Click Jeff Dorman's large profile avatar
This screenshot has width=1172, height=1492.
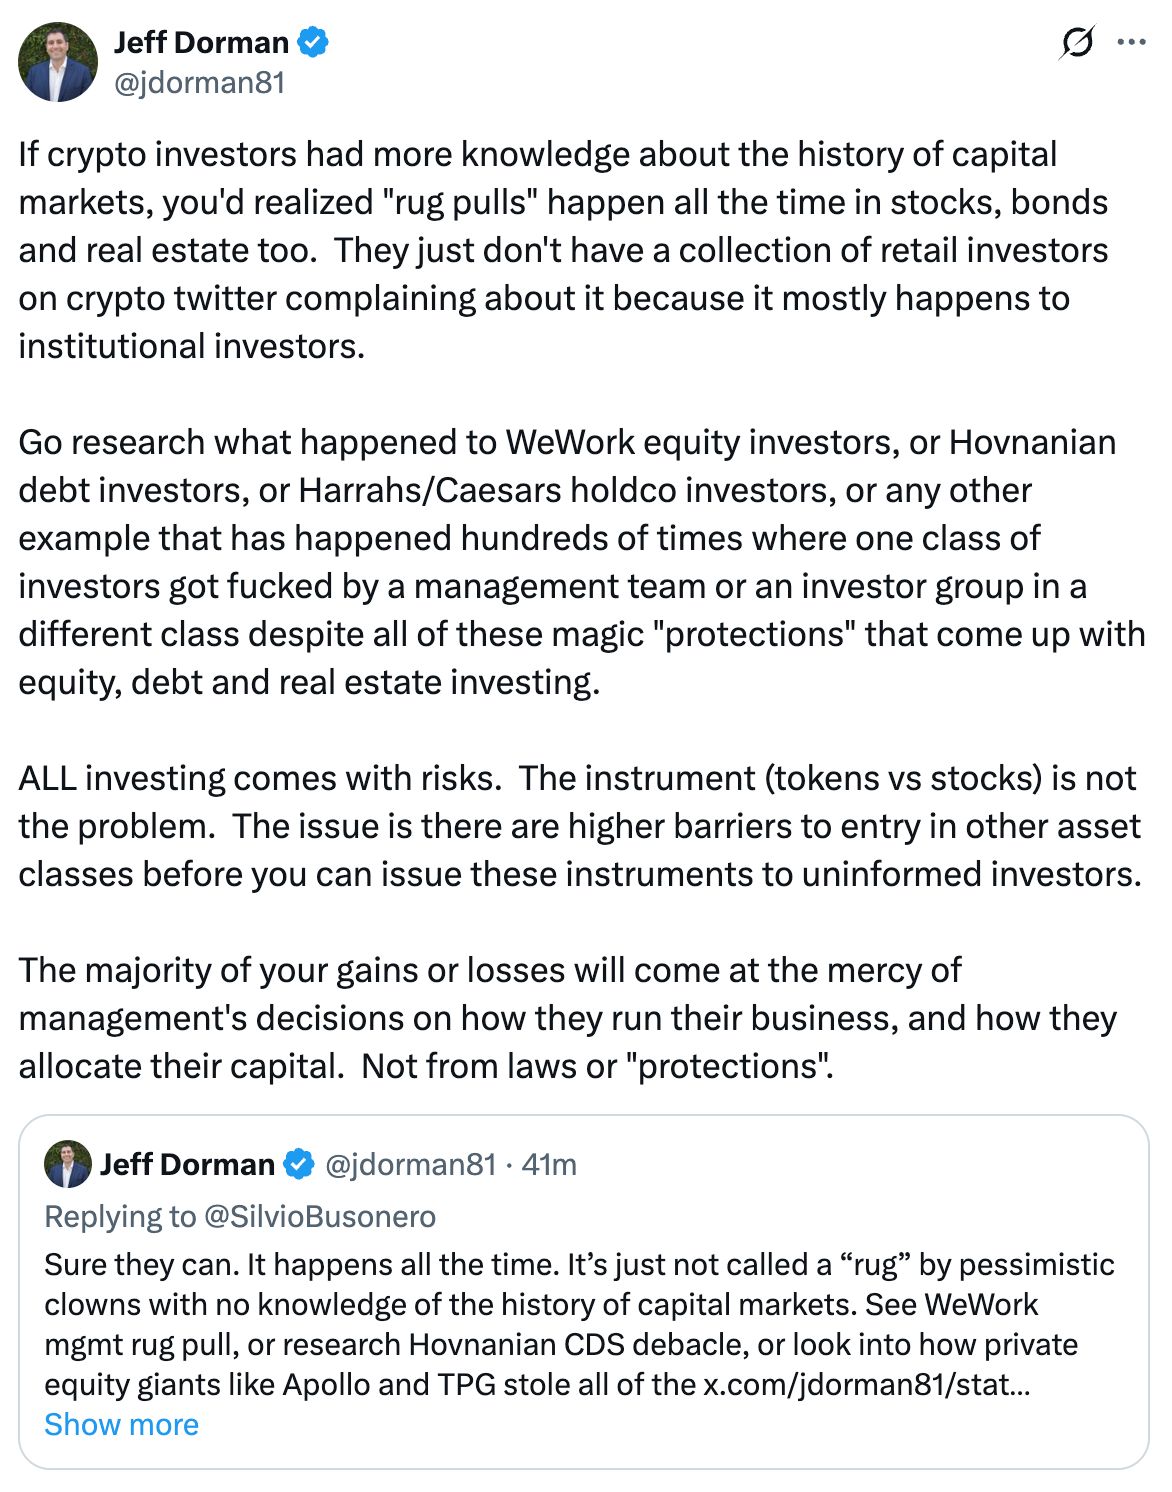58,62
